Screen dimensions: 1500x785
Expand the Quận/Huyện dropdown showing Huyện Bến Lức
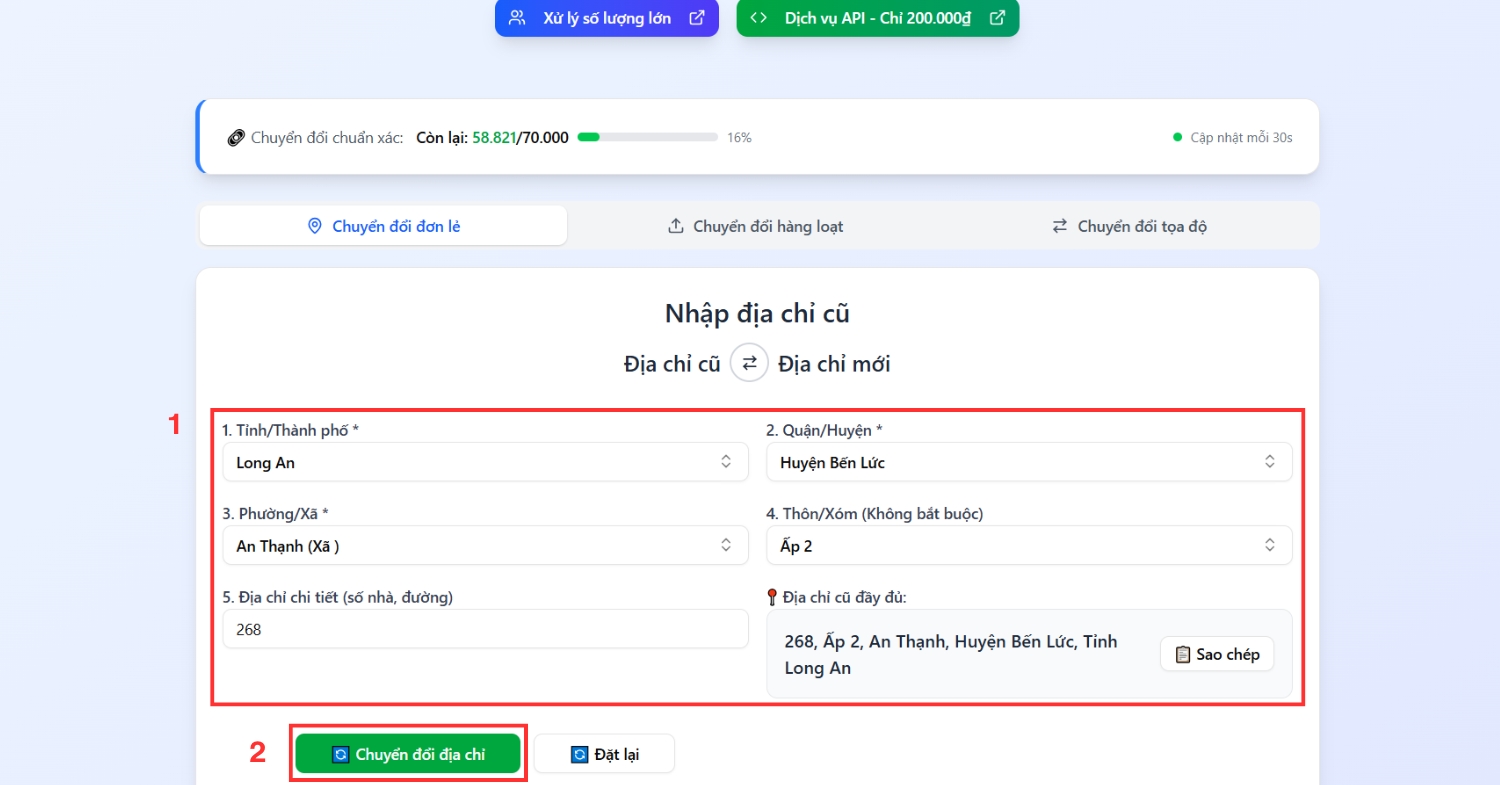(1029, 462)
